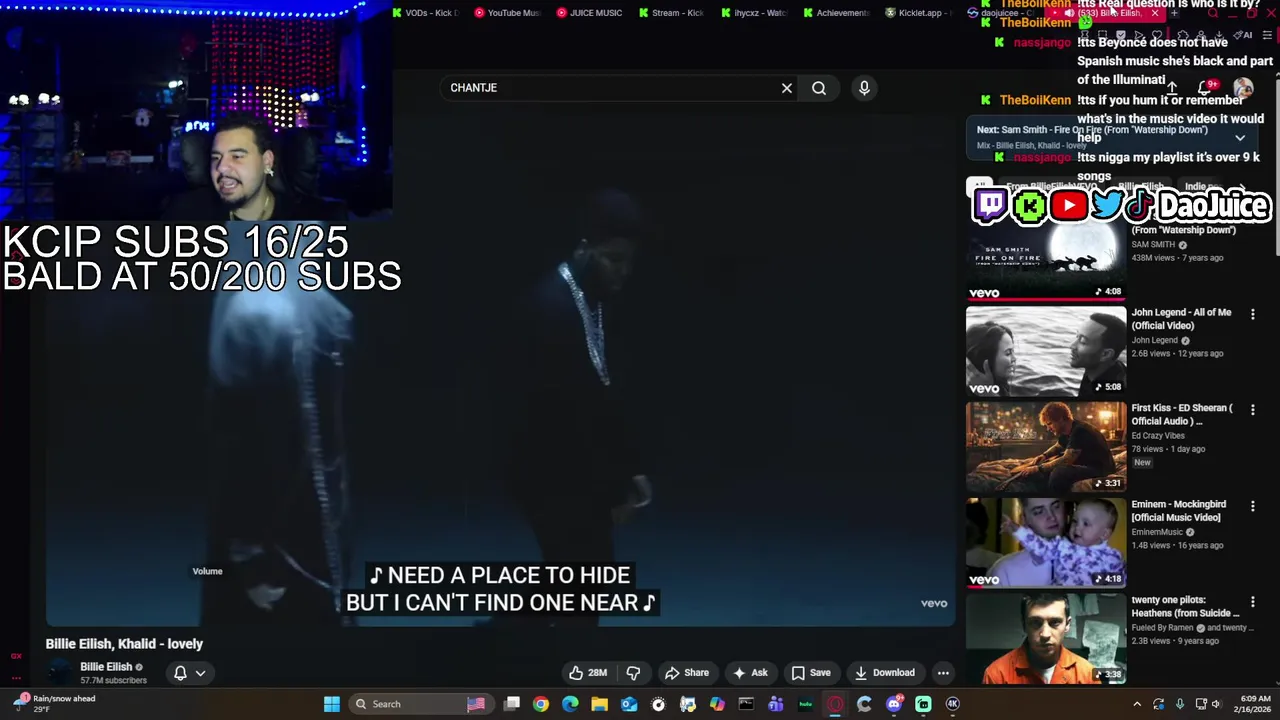Open Microsoft Teams from taskbar

tap(776, 704)
